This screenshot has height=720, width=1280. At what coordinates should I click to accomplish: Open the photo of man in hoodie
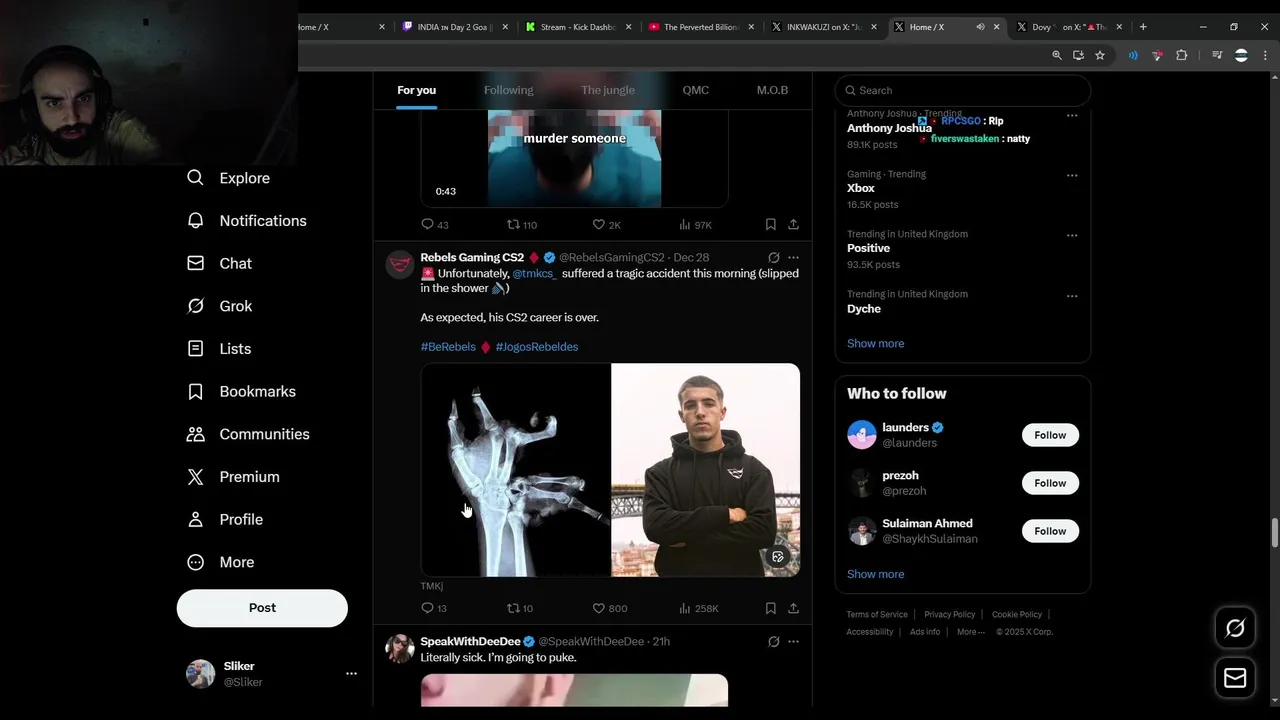[x=705, y=470]
